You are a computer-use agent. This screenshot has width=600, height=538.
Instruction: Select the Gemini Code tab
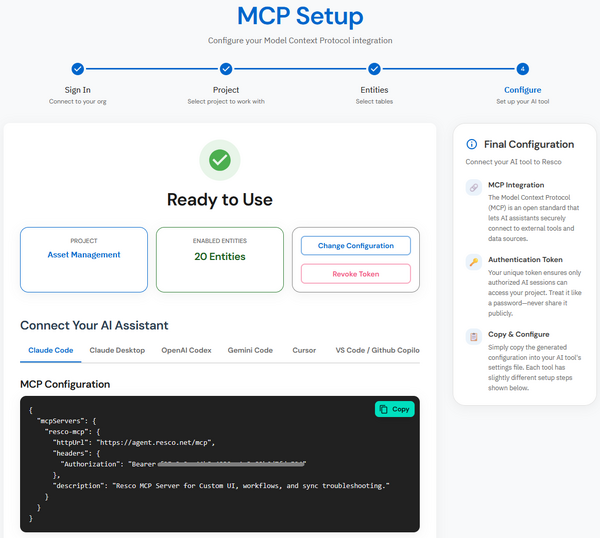click(251, 350)
